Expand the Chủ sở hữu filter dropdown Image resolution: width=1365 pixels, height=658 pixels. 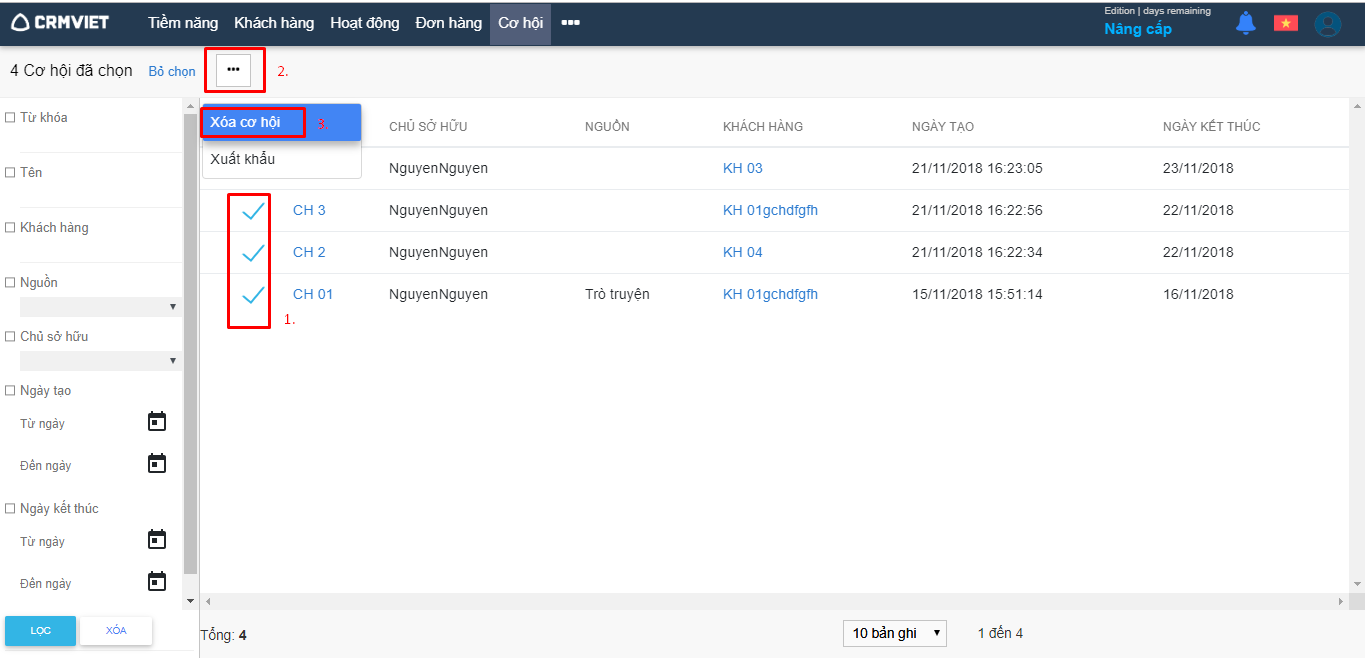pyautogui.click(x=99, y=361)
